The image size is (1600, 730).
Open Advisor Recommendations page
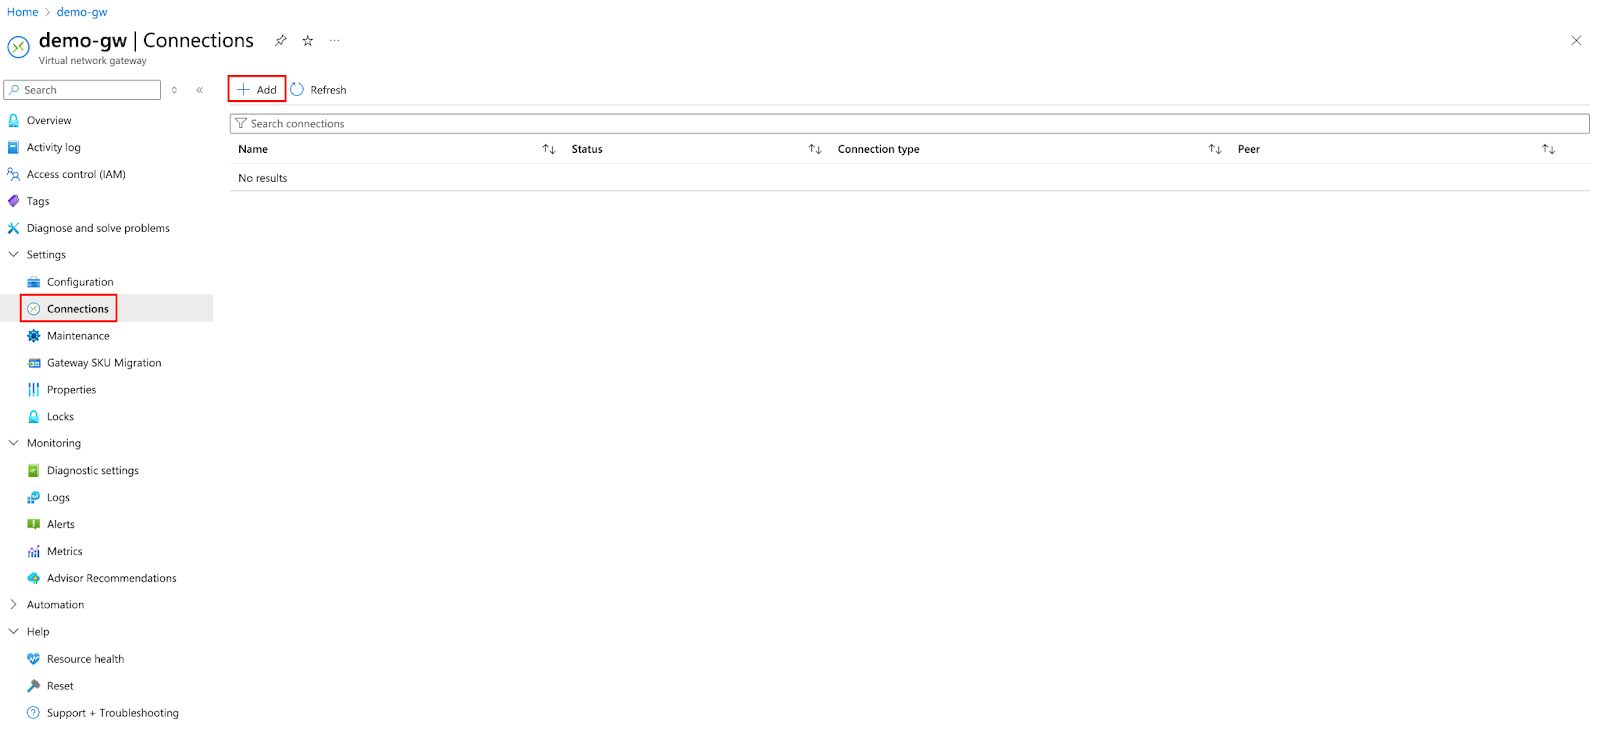112,578
